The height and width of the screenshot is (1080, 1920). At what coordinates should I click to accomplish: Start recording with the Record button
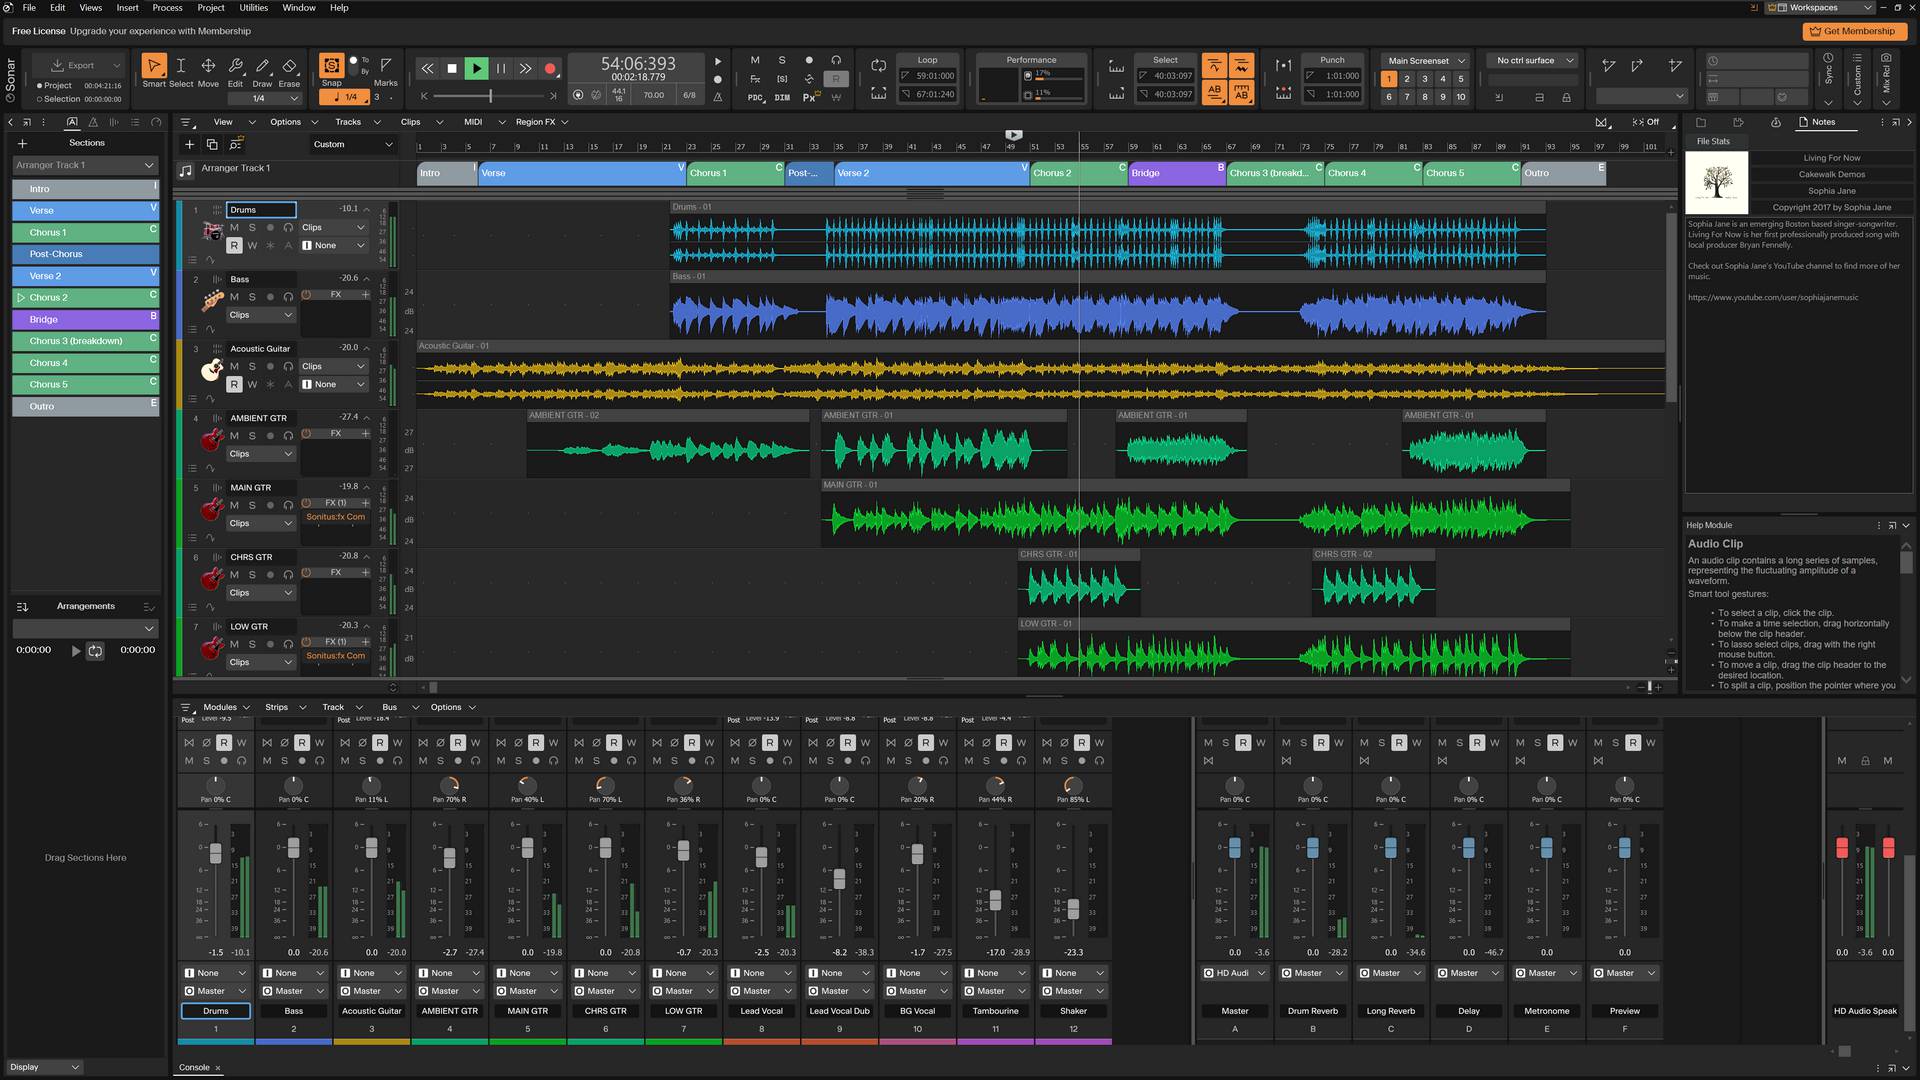[551, 68]
